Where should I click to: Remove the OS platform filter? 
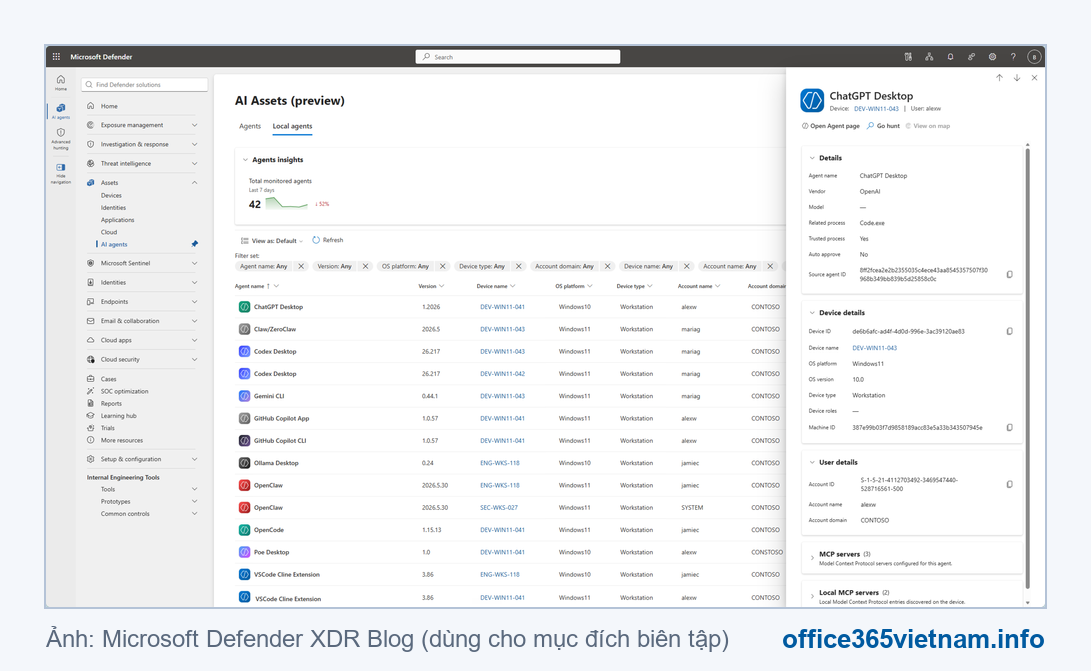tap(443, 266)
